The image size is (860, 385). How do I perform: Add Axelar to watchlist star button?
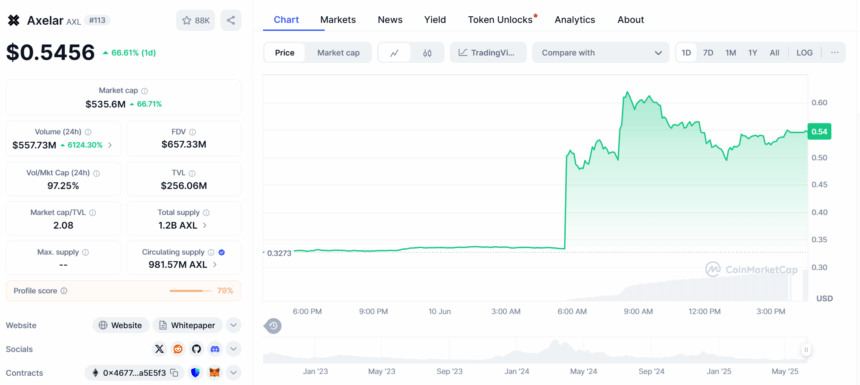click(196, 20)
